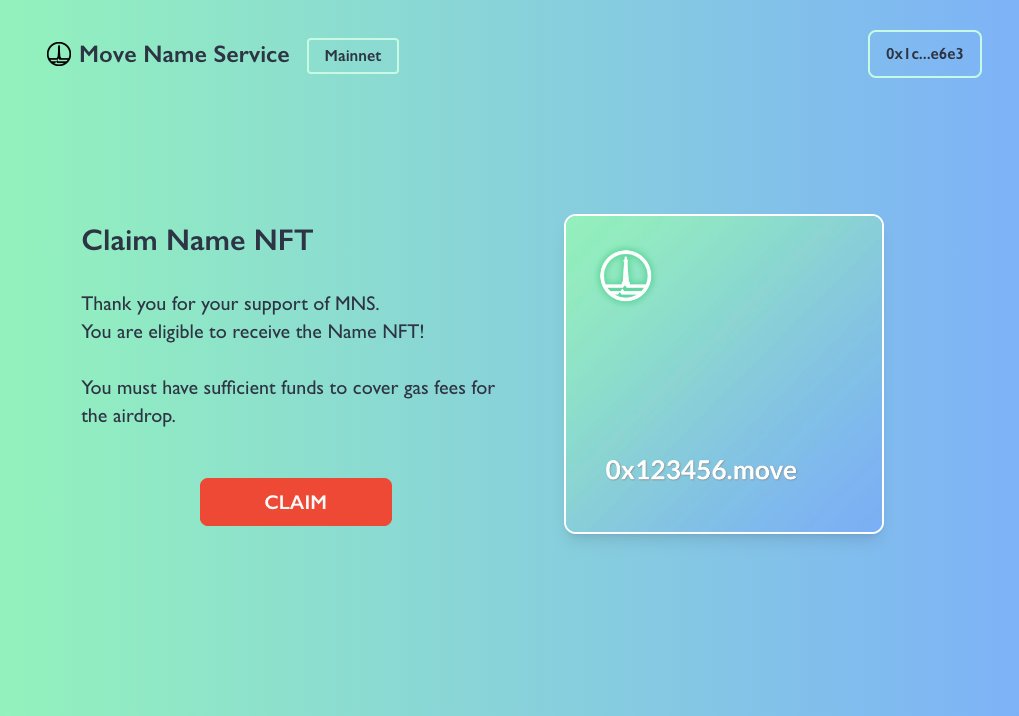Select the Mainnet network button

pos(353,56)
